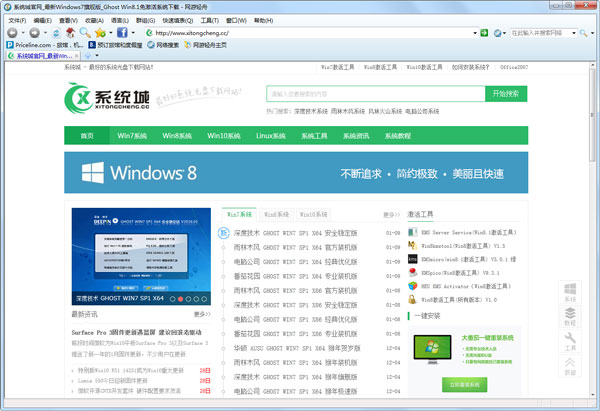This screenshot has width=600, height=411.
Task: Click the Facebook icon in the toolbar
Action: pyautogui.click(x=122, y=33)
